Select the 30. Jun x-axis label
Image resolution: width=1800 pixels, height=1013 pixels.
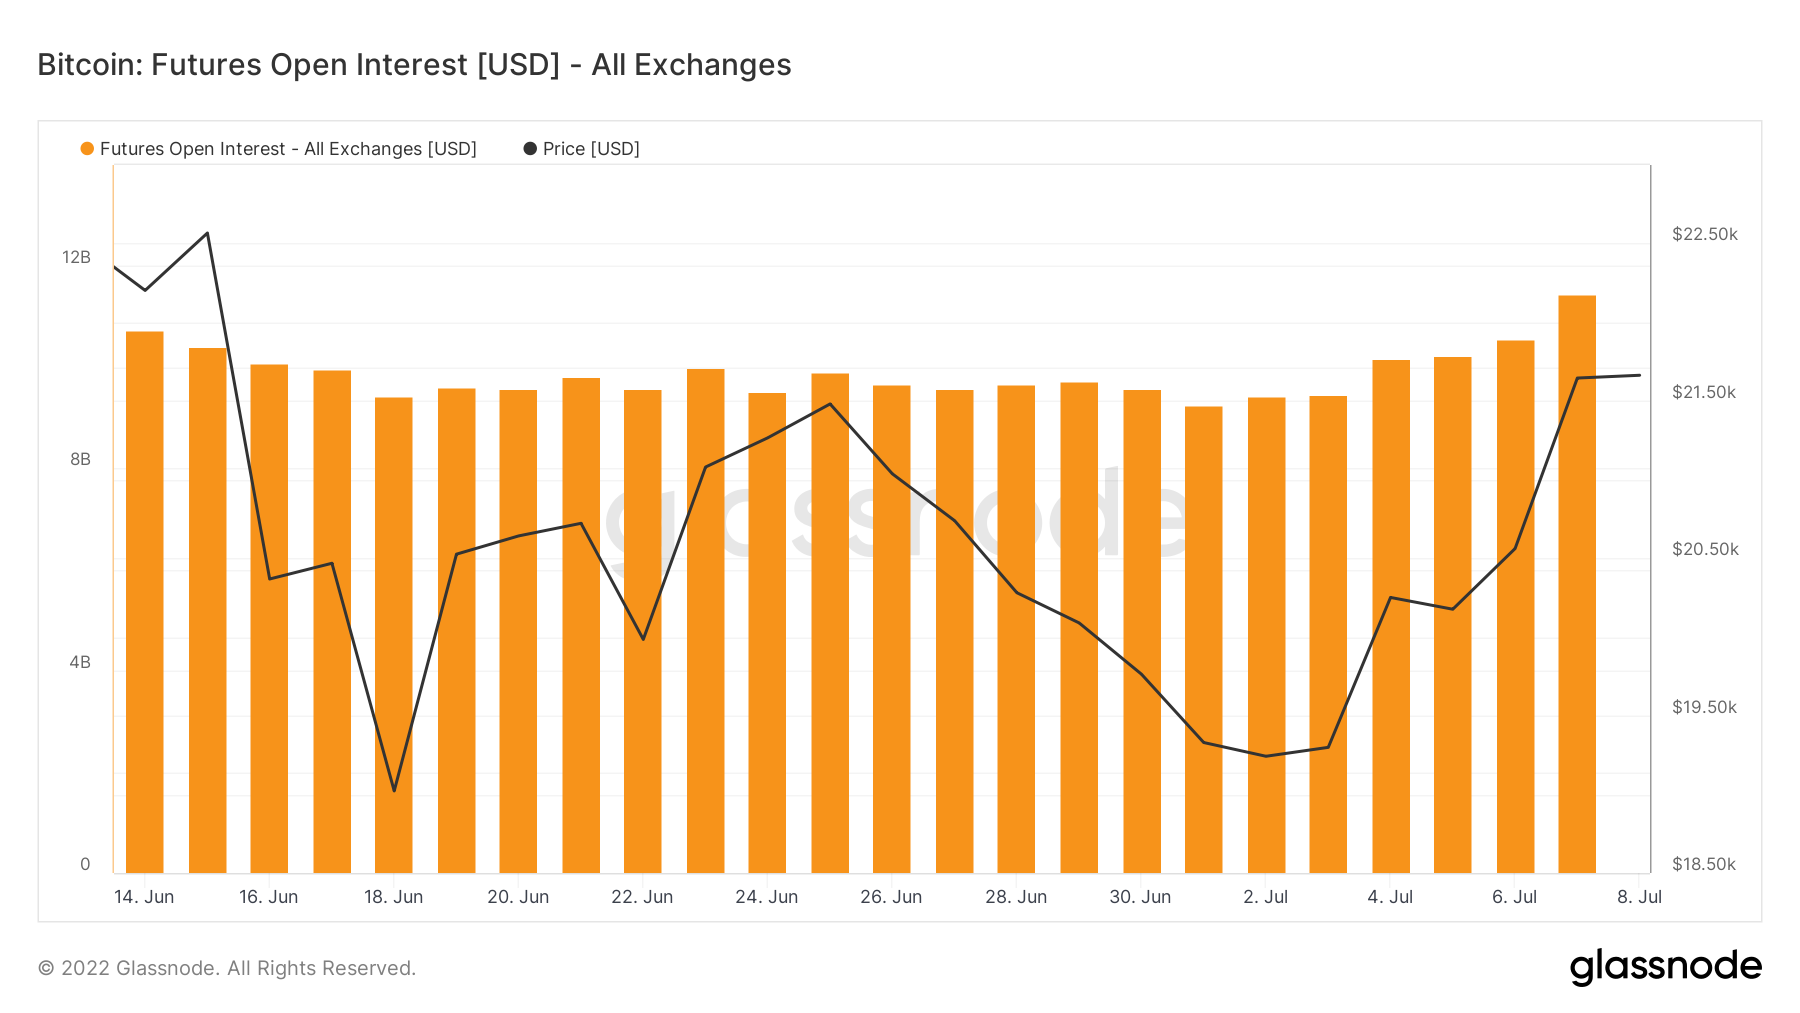click(1140, 897)
